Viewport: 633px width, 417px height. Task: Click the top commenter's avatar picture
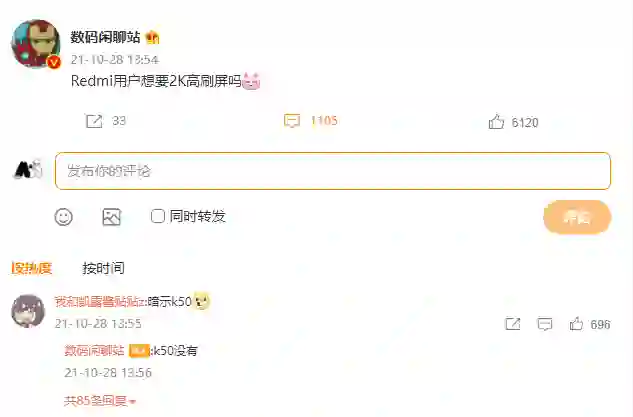click(28, 311)
